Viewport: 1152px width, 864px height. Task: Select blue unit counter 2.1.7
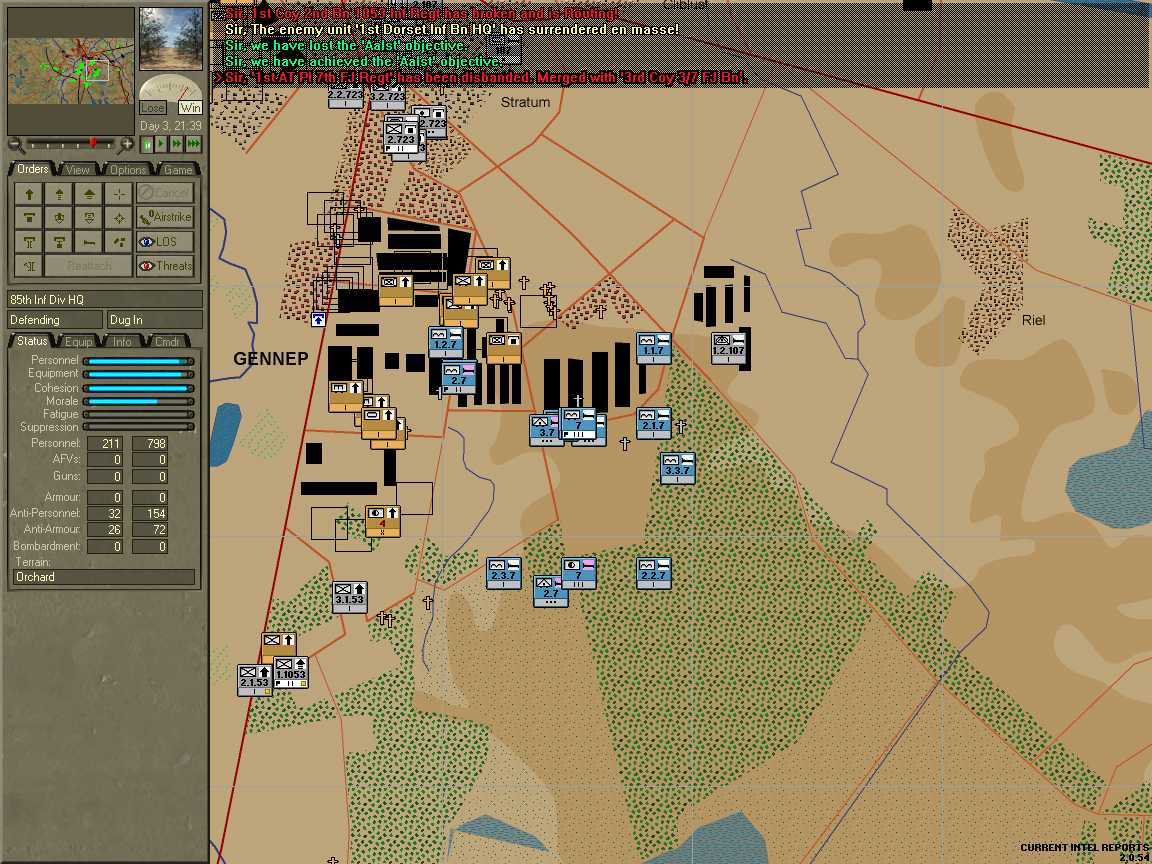click(x=654, y=423)
